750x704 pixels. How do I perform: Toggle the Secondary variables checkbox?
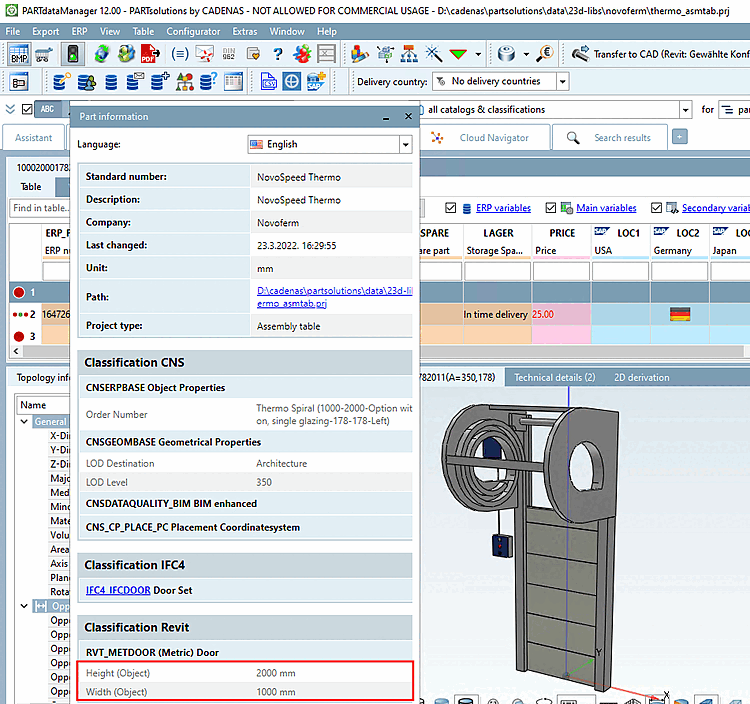click(x=657, y=208)
